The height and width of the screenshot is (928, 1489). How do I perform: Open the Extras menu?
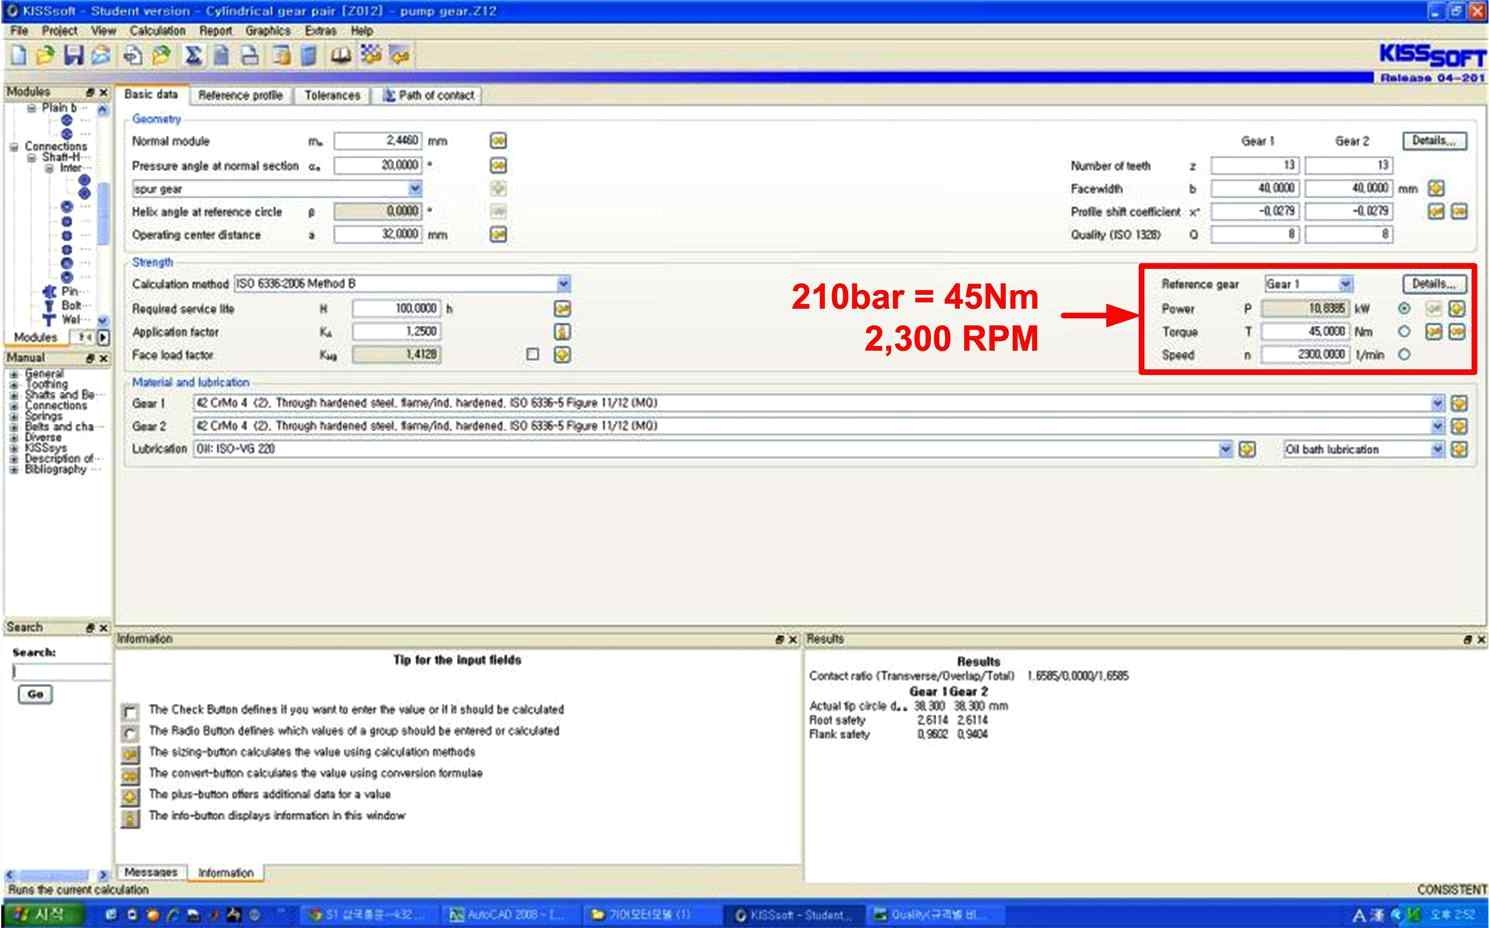tap(320, 31)
